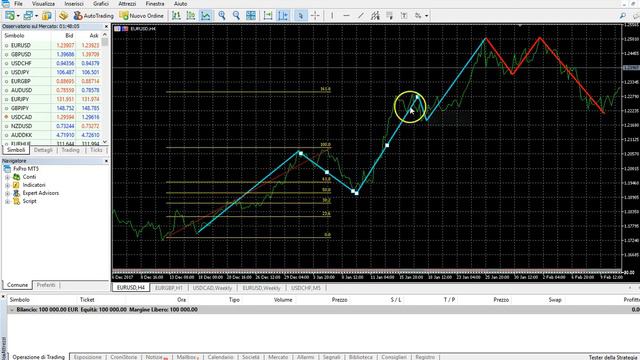Screen dimensions: 640x360
Task: Open the MetaEditor icon in the toolbar
Action: click(63, 16)
